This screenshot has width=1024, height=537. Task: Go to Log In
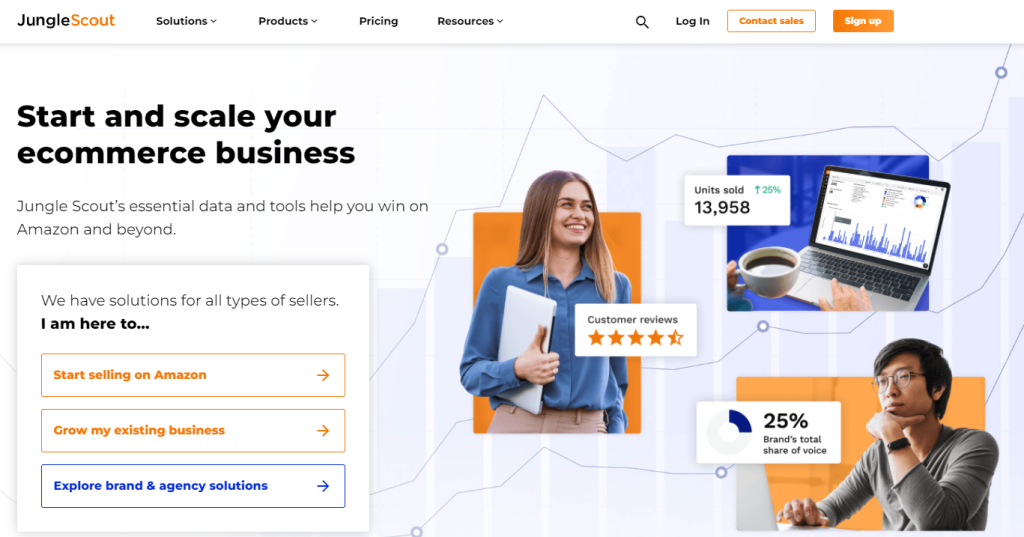pos(692,21)
